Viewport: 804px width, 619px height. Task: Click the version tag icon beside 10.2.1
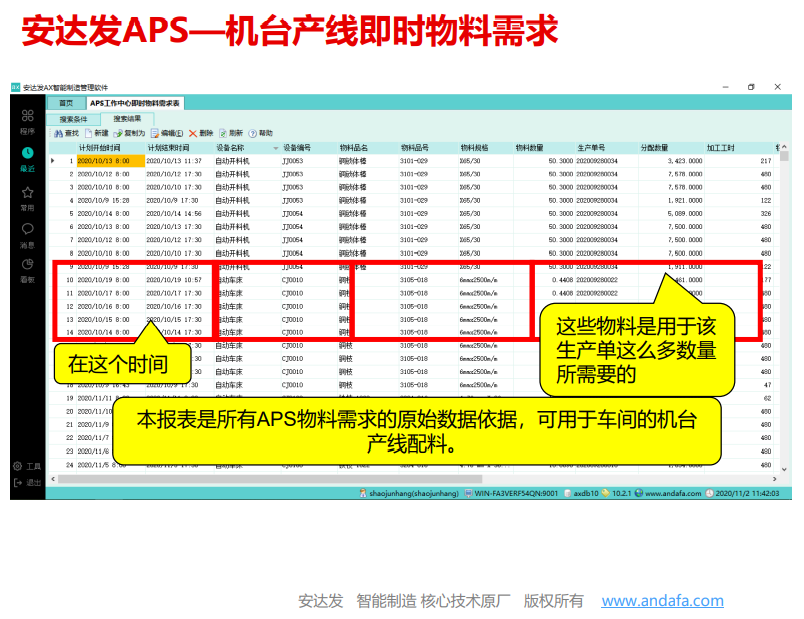606,493
